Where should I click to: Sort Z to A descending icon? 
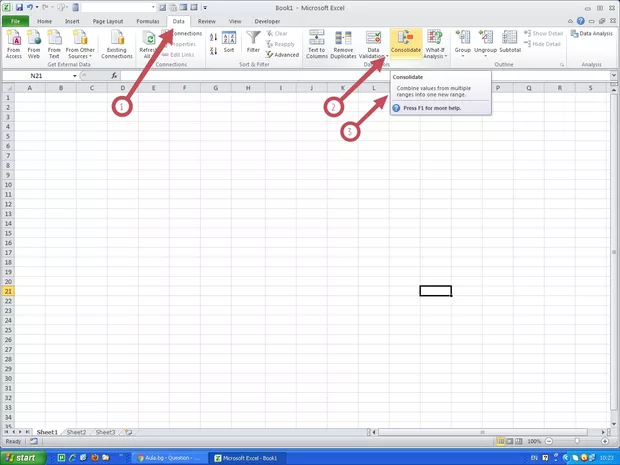pyautogui.click(x=213, y=51)
